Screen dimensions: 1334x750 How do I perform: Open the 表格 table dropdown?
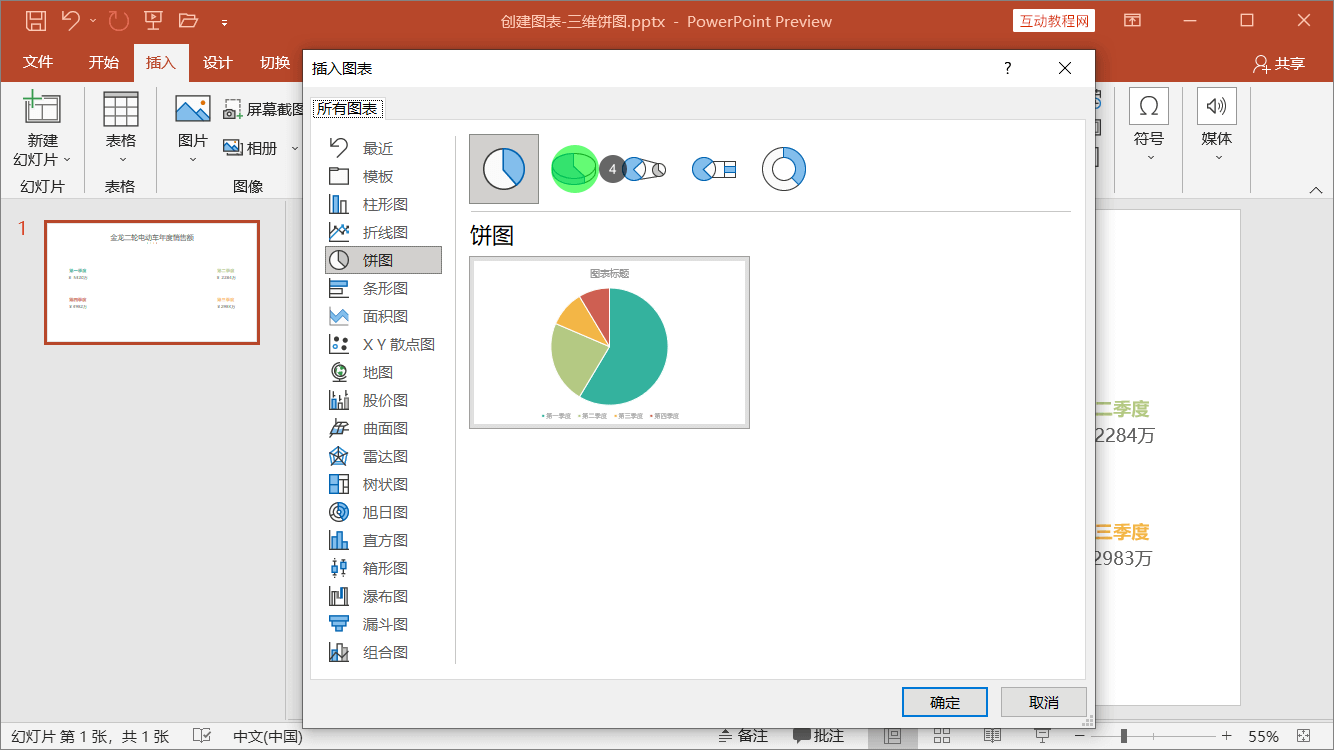tap(121, 128)
